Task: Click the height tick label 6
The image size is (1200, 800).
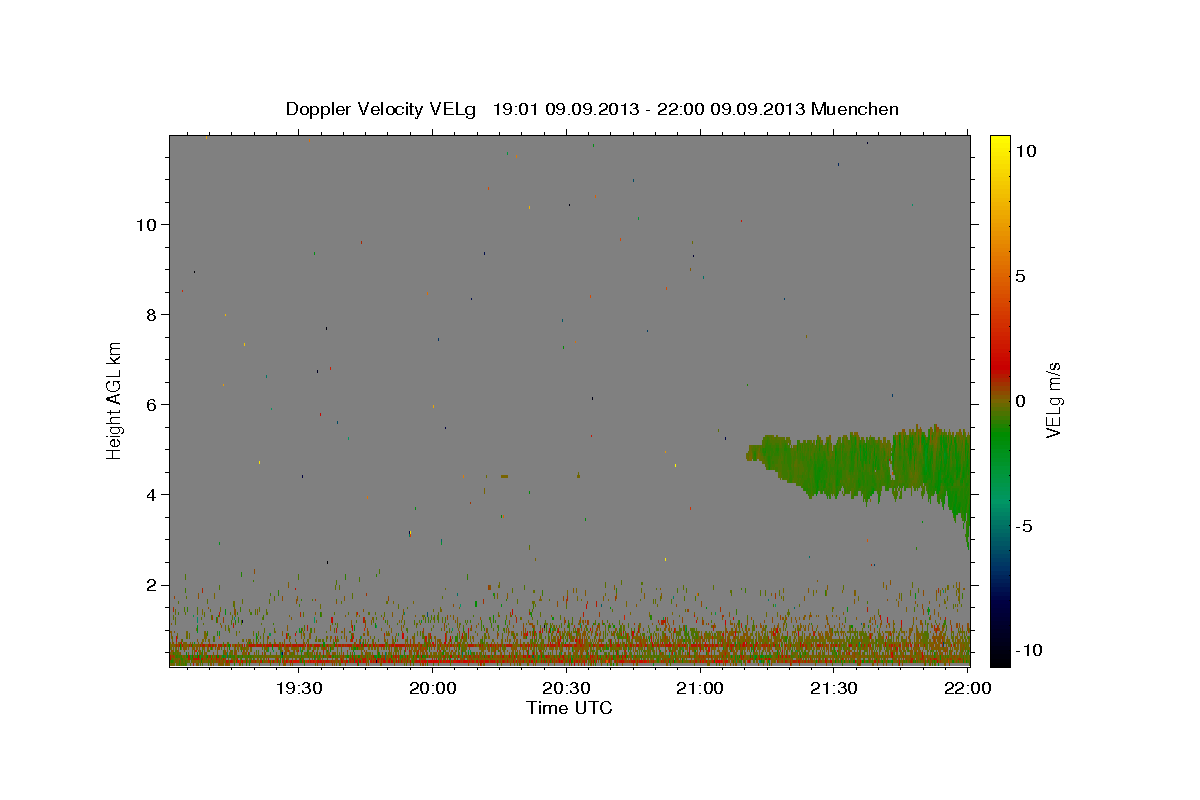Action: coord(151,404)
